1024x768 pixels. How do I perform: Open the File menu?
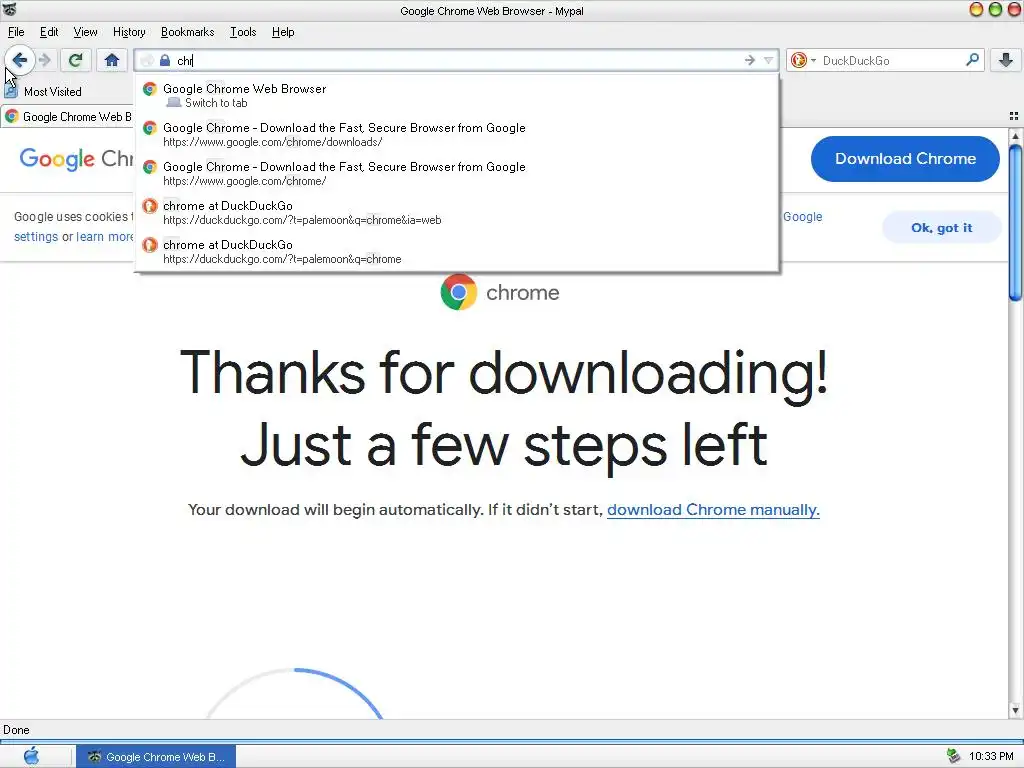(x=16, y=32)
